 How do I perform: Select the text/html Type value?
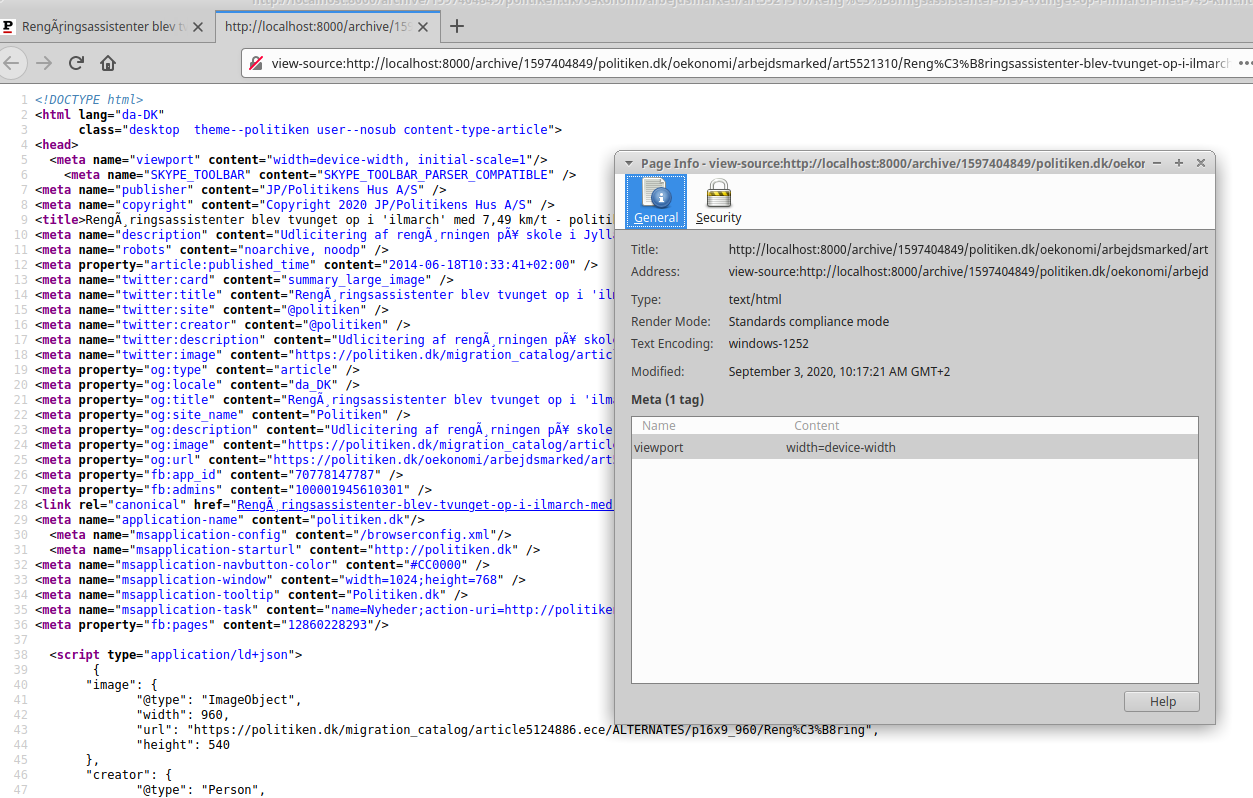(x=755, y=299)
